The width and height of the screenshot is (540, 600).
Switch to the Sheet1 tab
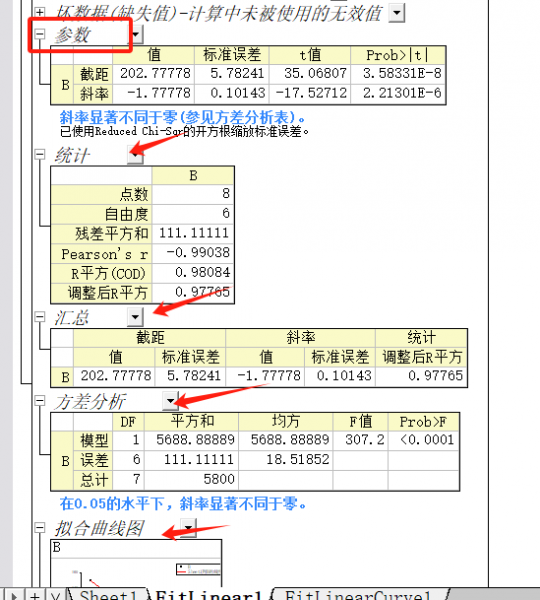108,595
